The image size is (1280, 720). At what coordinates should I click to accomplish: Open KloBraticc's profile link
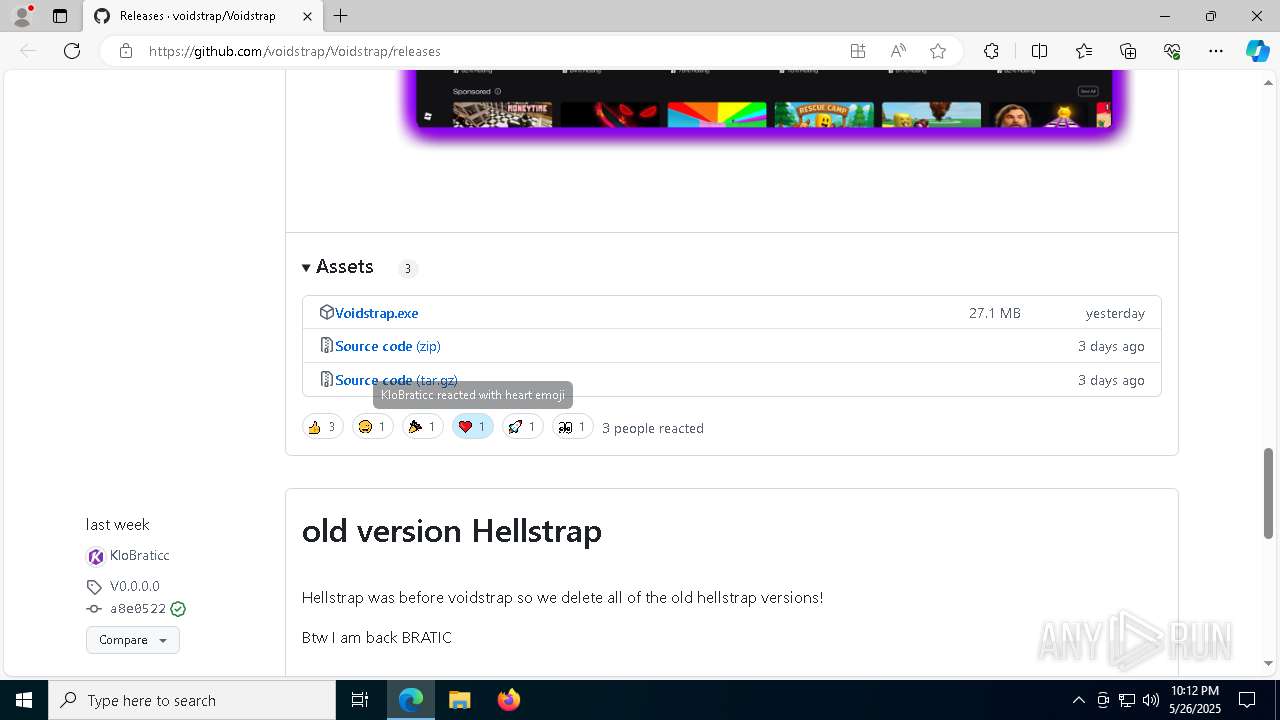click(x=140, y=556)
